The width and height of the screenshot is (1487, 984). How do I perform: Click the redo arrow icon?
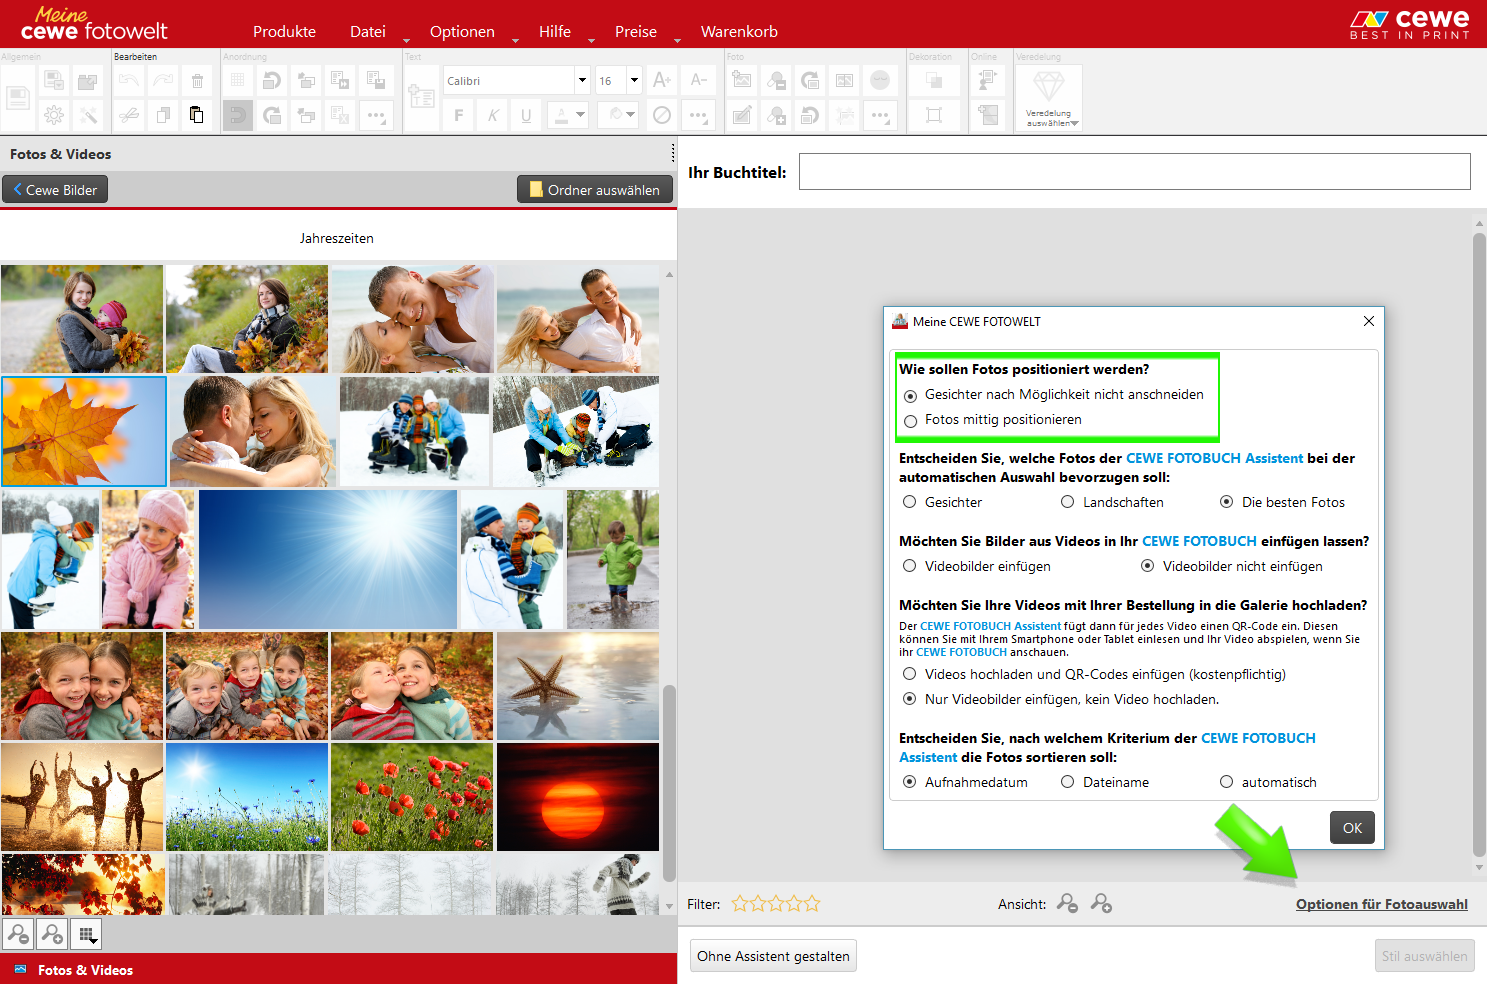(x=163, y=81)
